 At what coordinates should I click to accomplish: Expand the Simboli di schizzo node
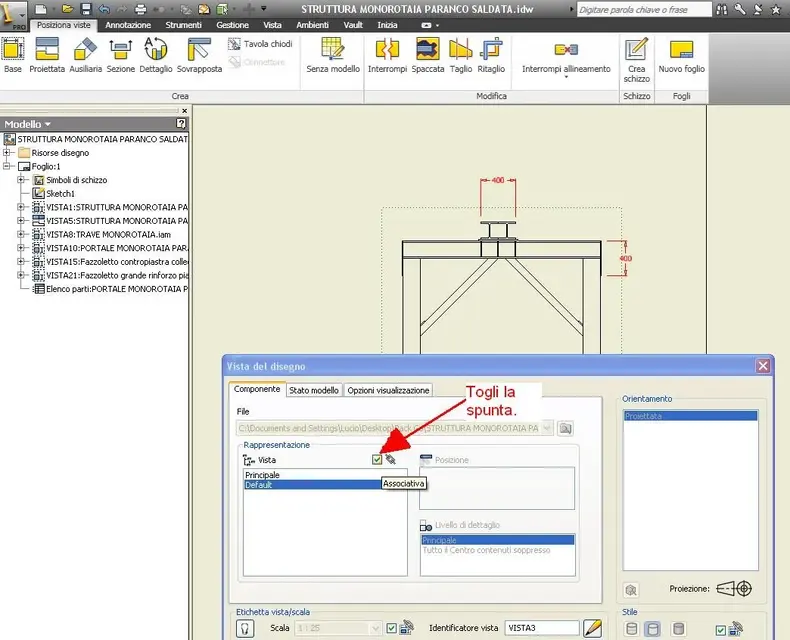[x=21, y=179]
